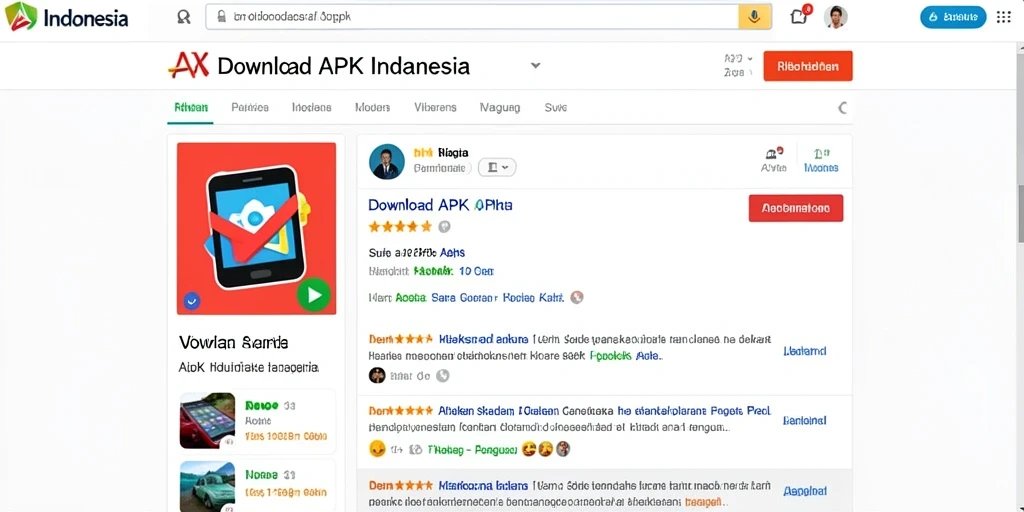
Task: Click the padlock icon in the address bar
Action: [x=221, y=17]
